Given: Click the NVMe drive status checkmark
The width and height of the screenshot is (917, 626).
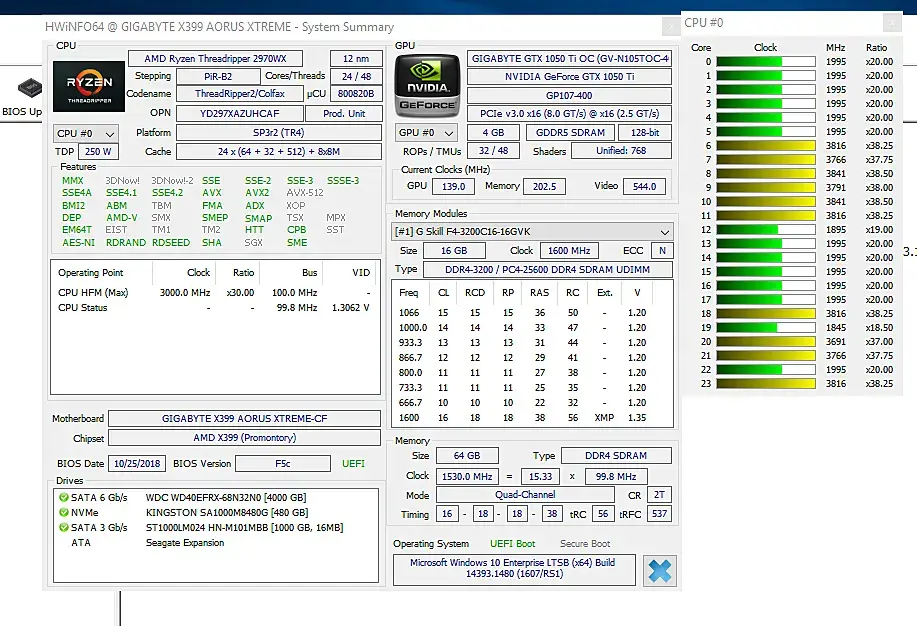Looking at the screenshot, I should click(x=63, y=513).
